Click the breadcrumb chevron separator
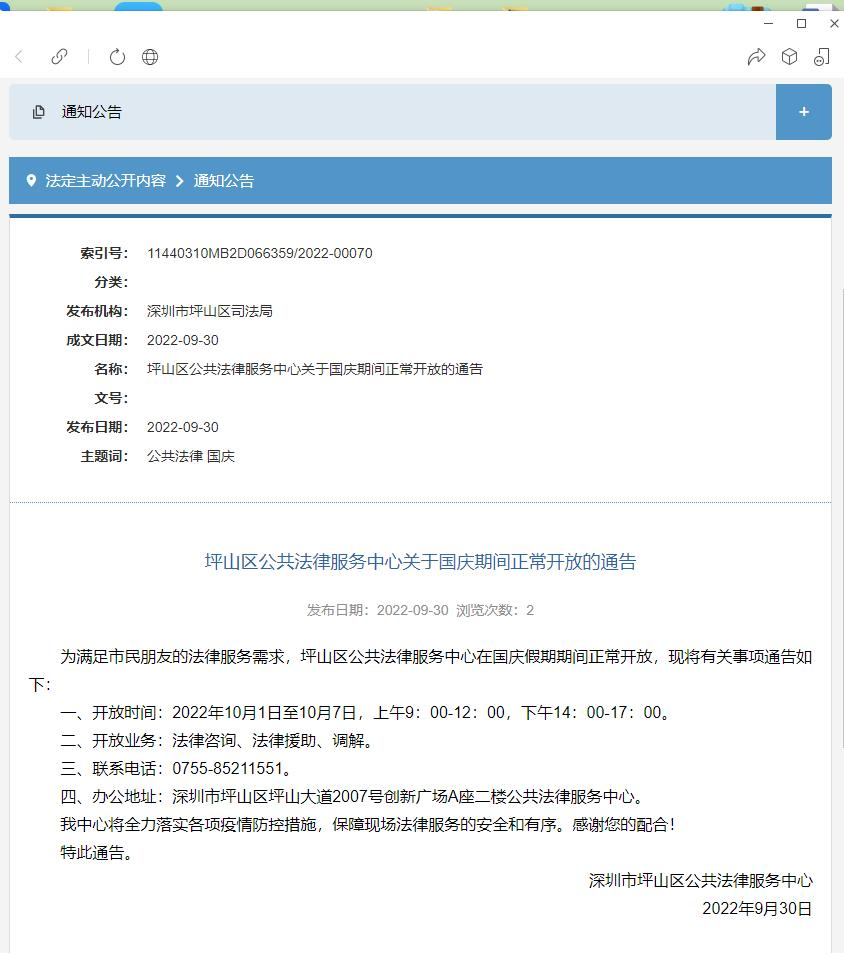The image size is (844, 956). [179, 181]
